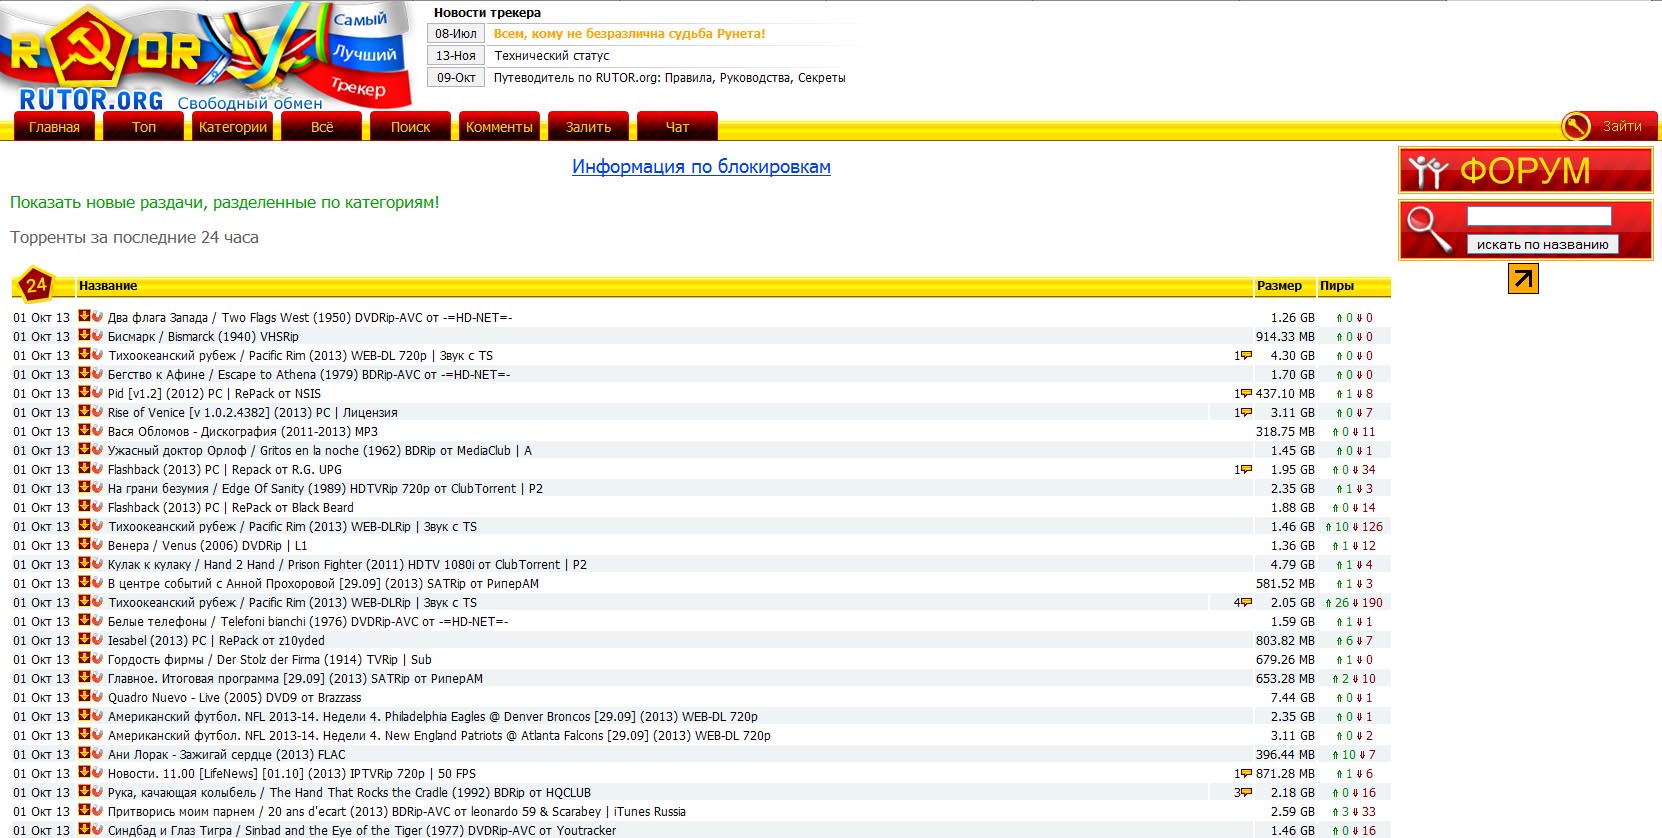Open Информация по блокировкам link

pyautogui.click(x=701, y=167)
